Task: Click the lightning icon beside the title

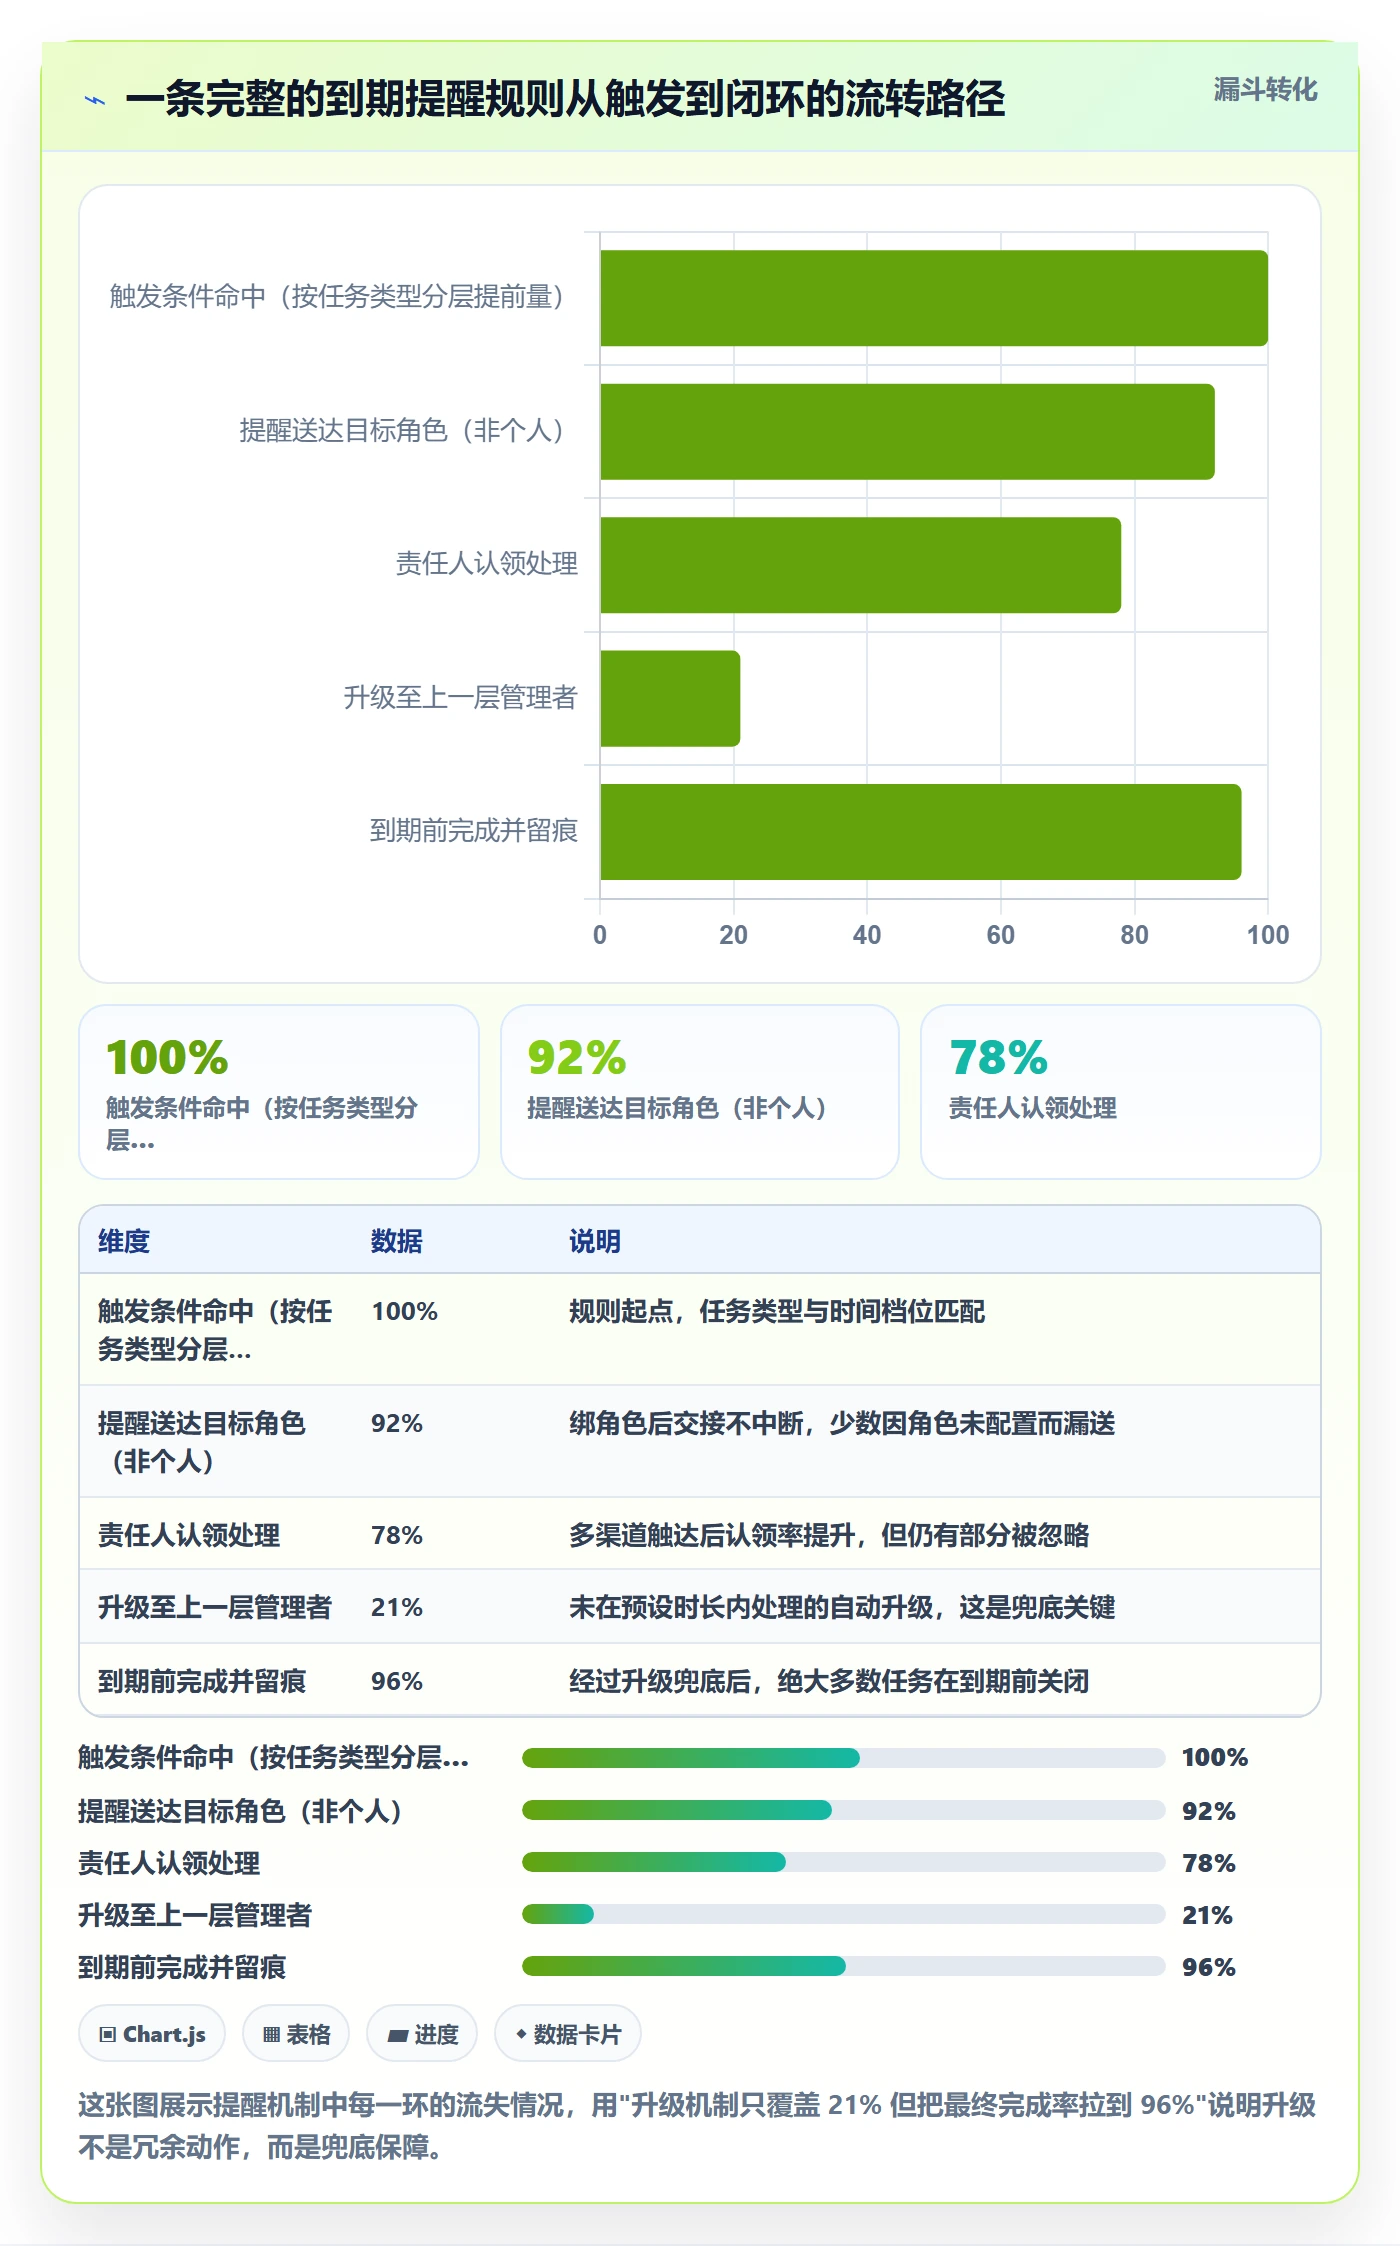Action: click(95, 100)
